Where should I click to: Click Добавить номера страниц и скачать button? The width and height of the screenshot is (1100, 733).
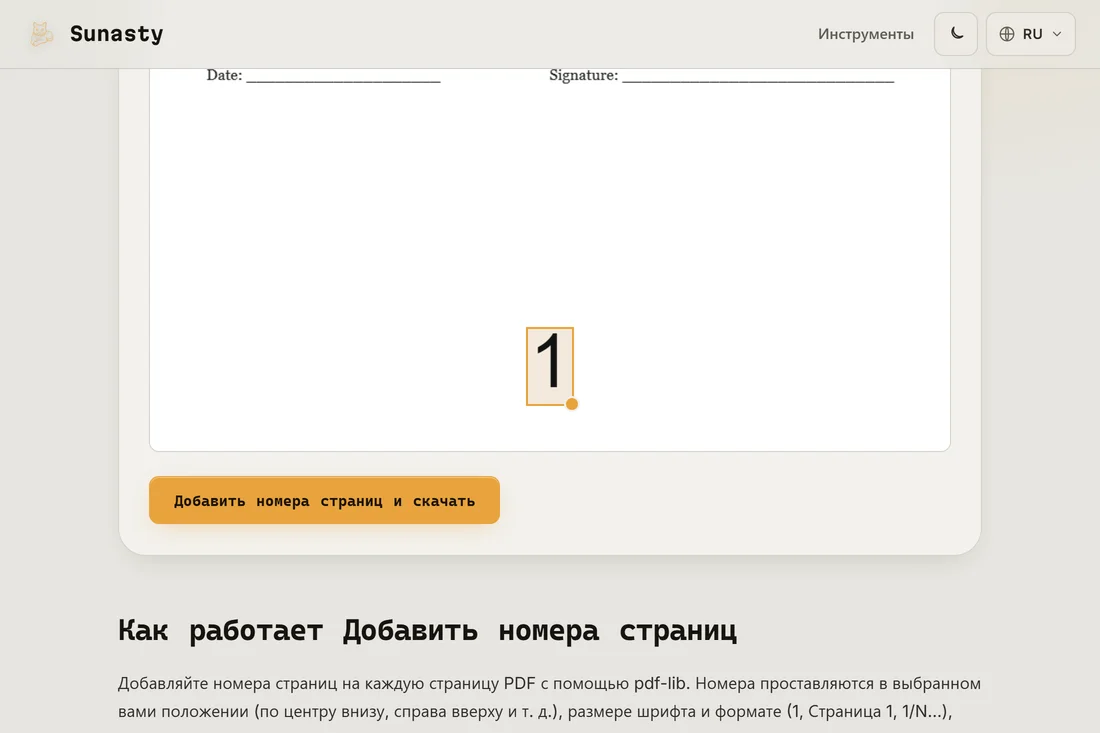[324, 500]
